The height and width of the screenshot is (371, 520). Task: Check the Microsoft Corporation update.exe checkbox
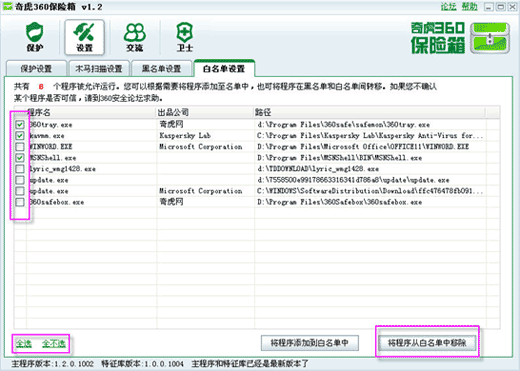tap(20, 191)
